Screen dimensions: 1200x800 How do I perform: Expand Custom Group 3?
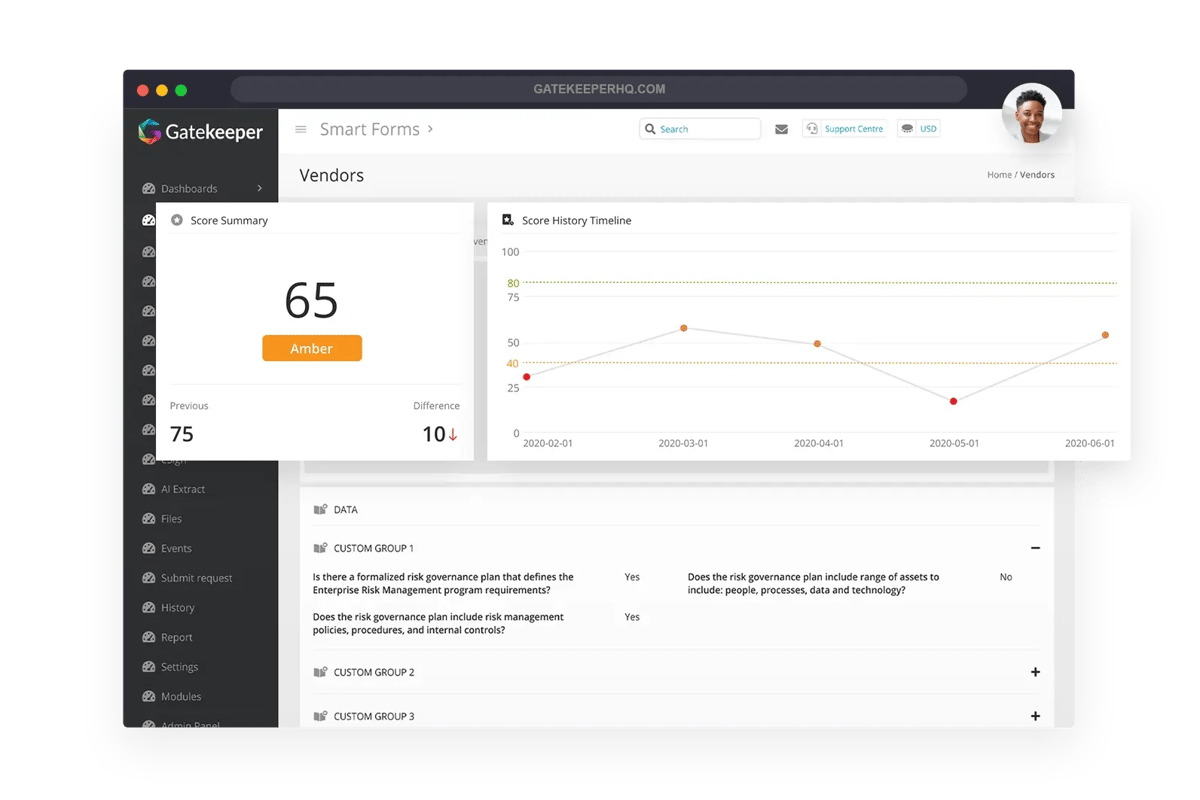coord(1036,716)
